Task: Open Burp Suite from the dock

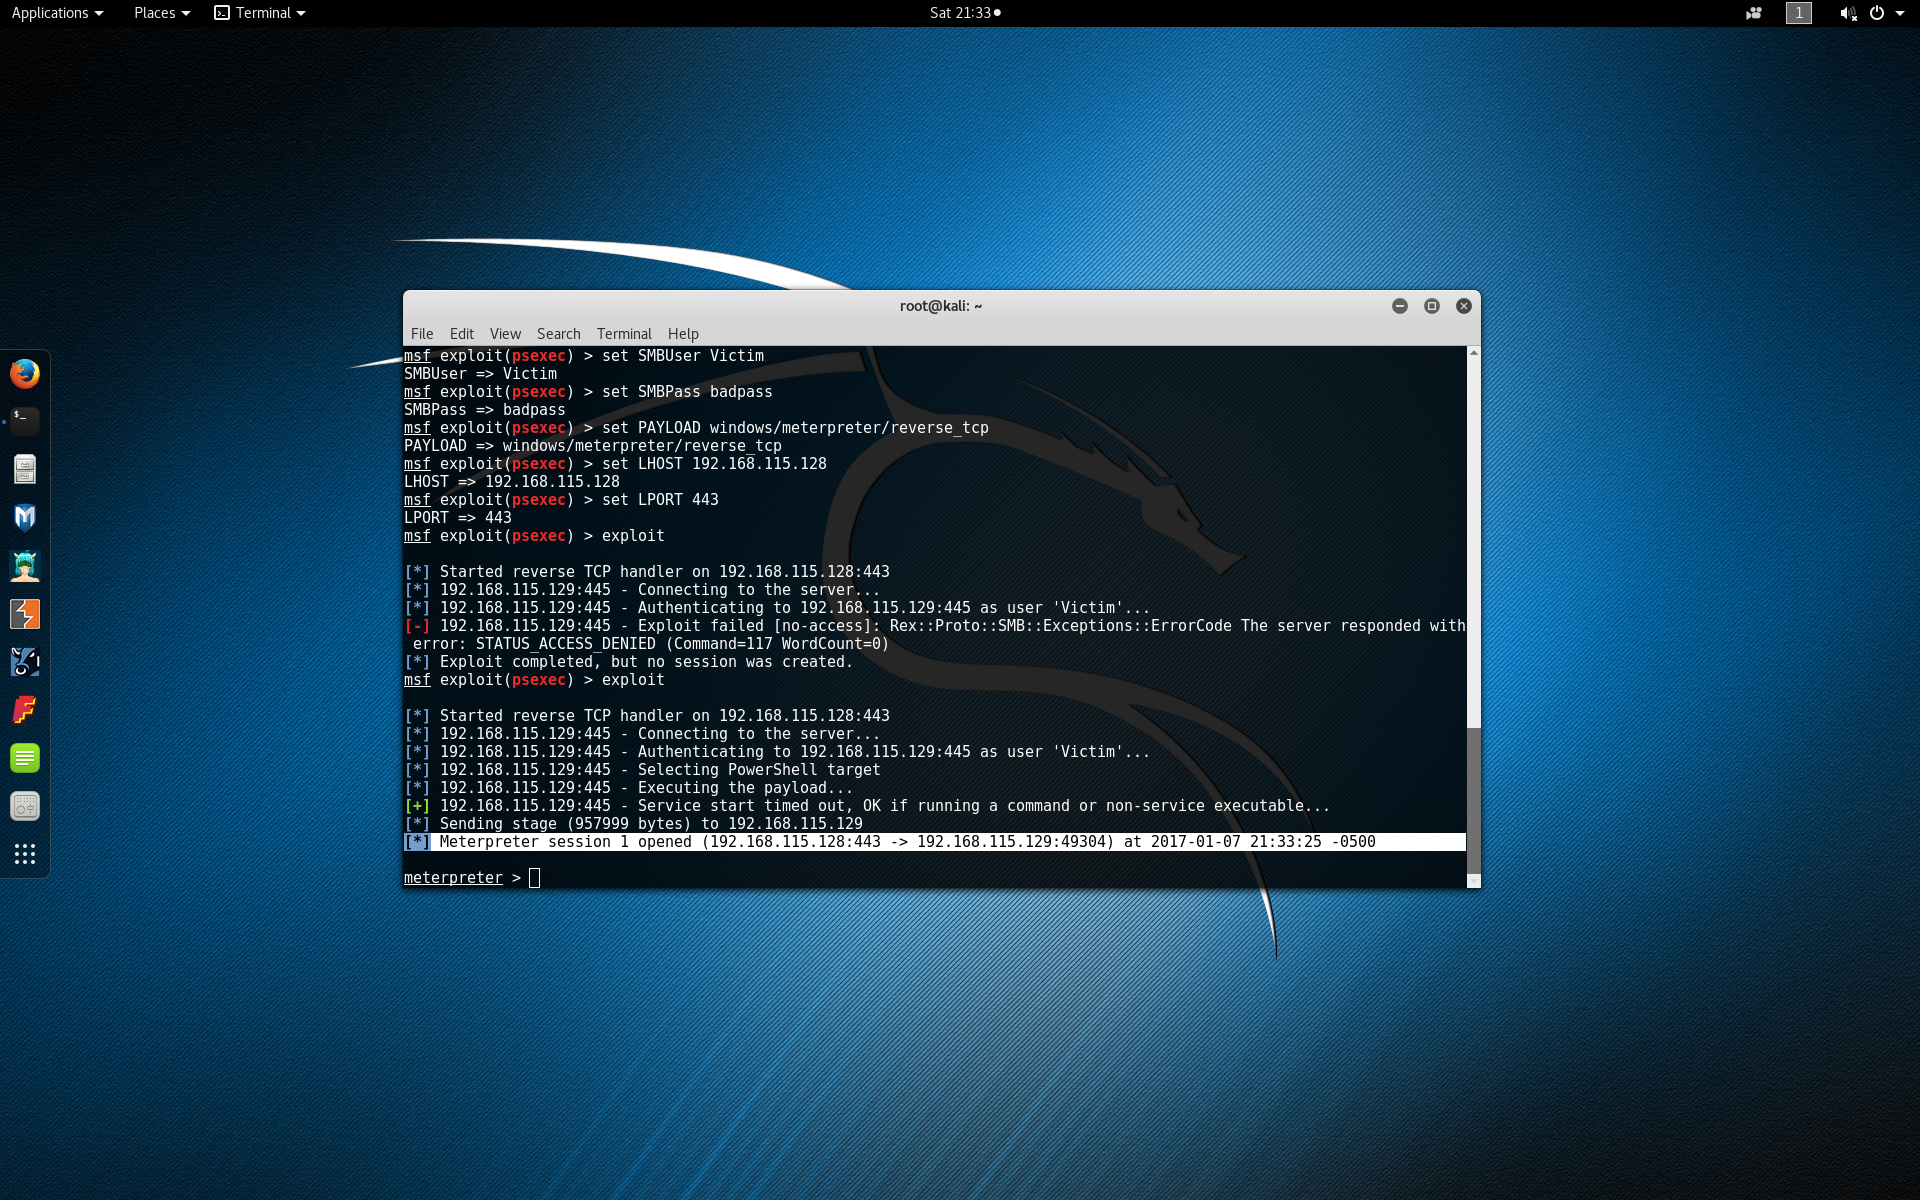Action: click(x=25, y=614)
